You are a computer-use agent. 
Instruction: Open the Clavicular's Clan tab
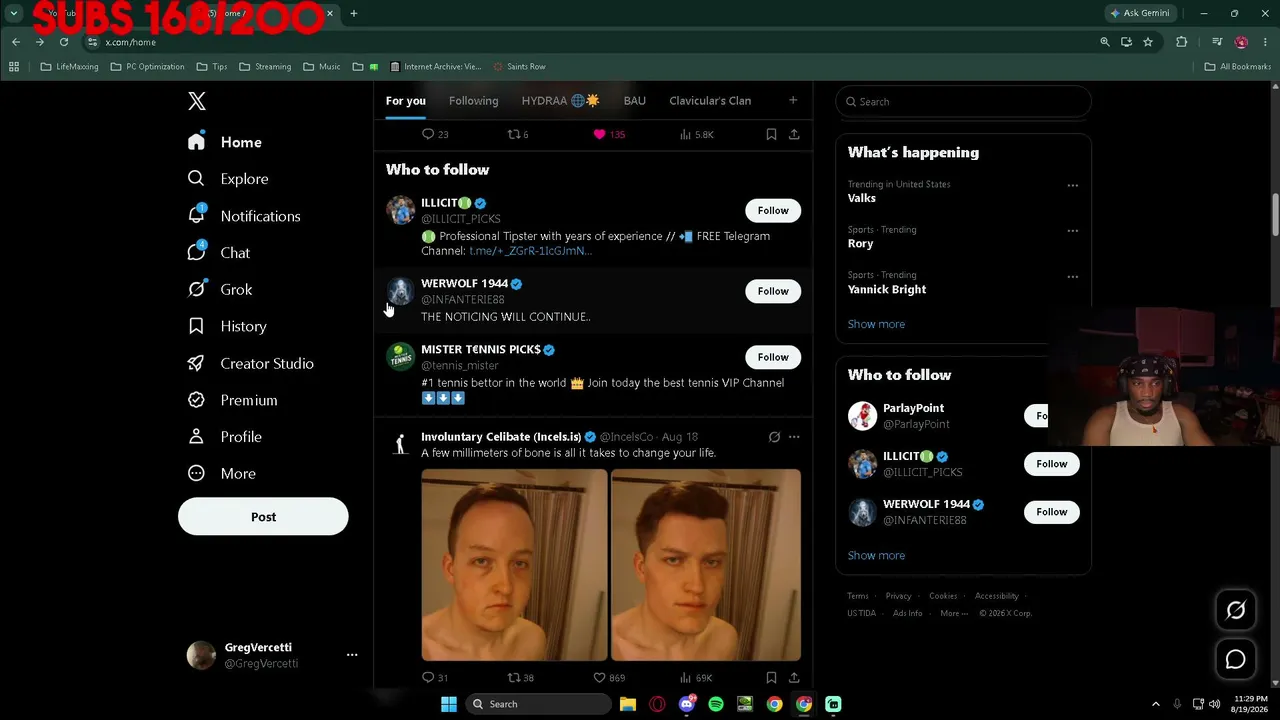pyautogui.click(x=710, y=100)
